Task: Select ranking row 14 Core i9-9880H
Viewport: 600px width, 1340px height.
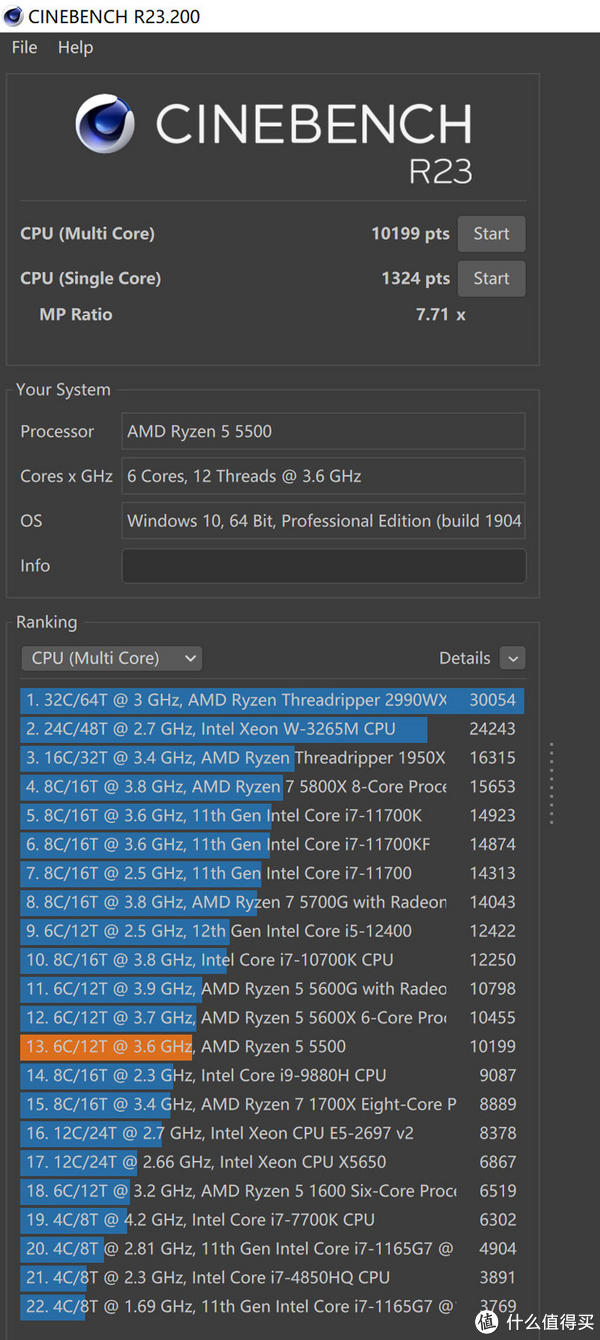Action: pyautogui.click(x=272, y=1076)
